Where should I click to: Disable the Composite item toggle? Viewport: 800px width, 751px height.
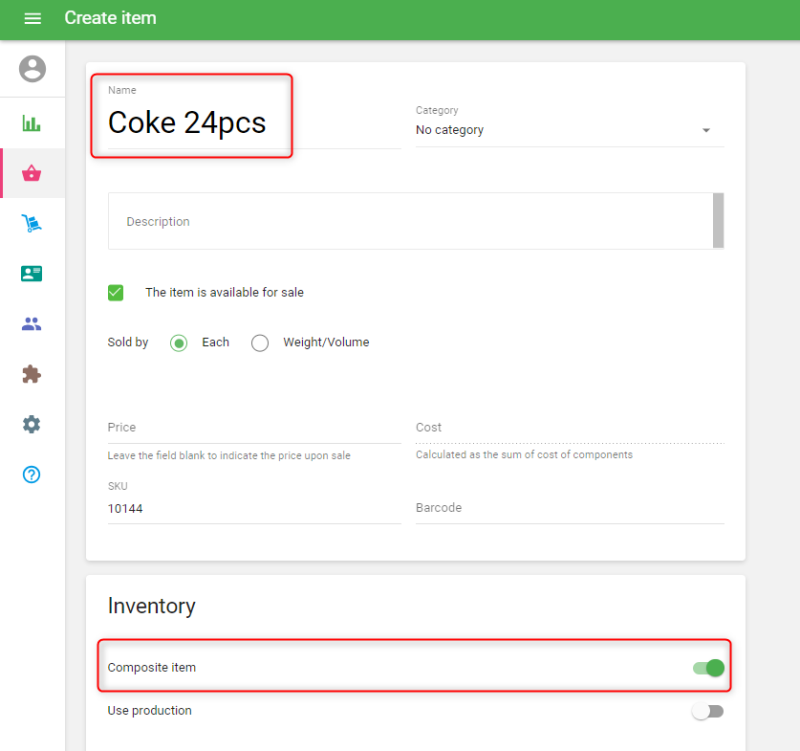click(x=708, y=667)
